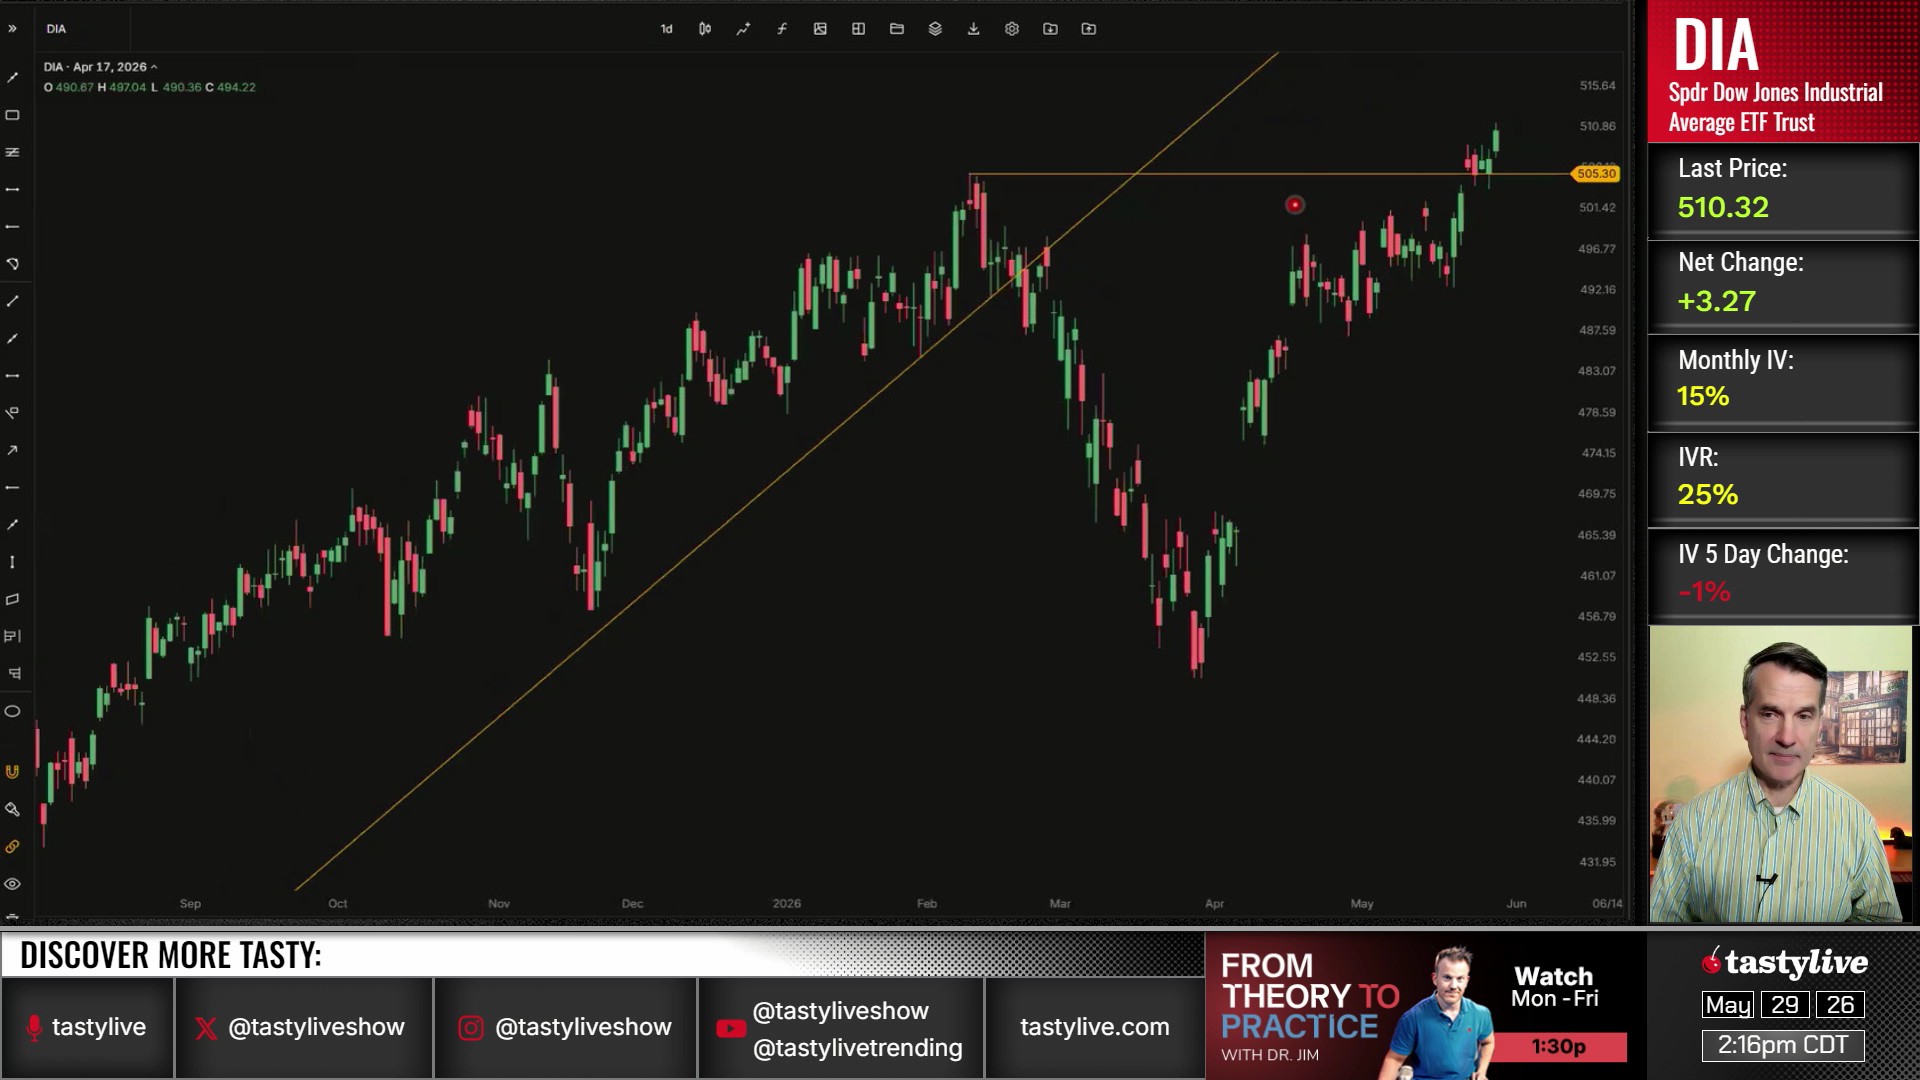Viewport: 1920px width, 1080px height.
Task: Expand the left sidebar with double chevron
Action: pyautogui.click(x=12, y=29)
